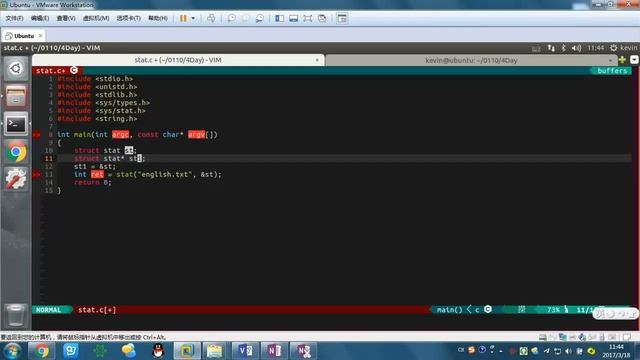This screenshot has width=640, height=360.
Task: Toggle the thumbnail bar view icon
Action: point(293,18)
